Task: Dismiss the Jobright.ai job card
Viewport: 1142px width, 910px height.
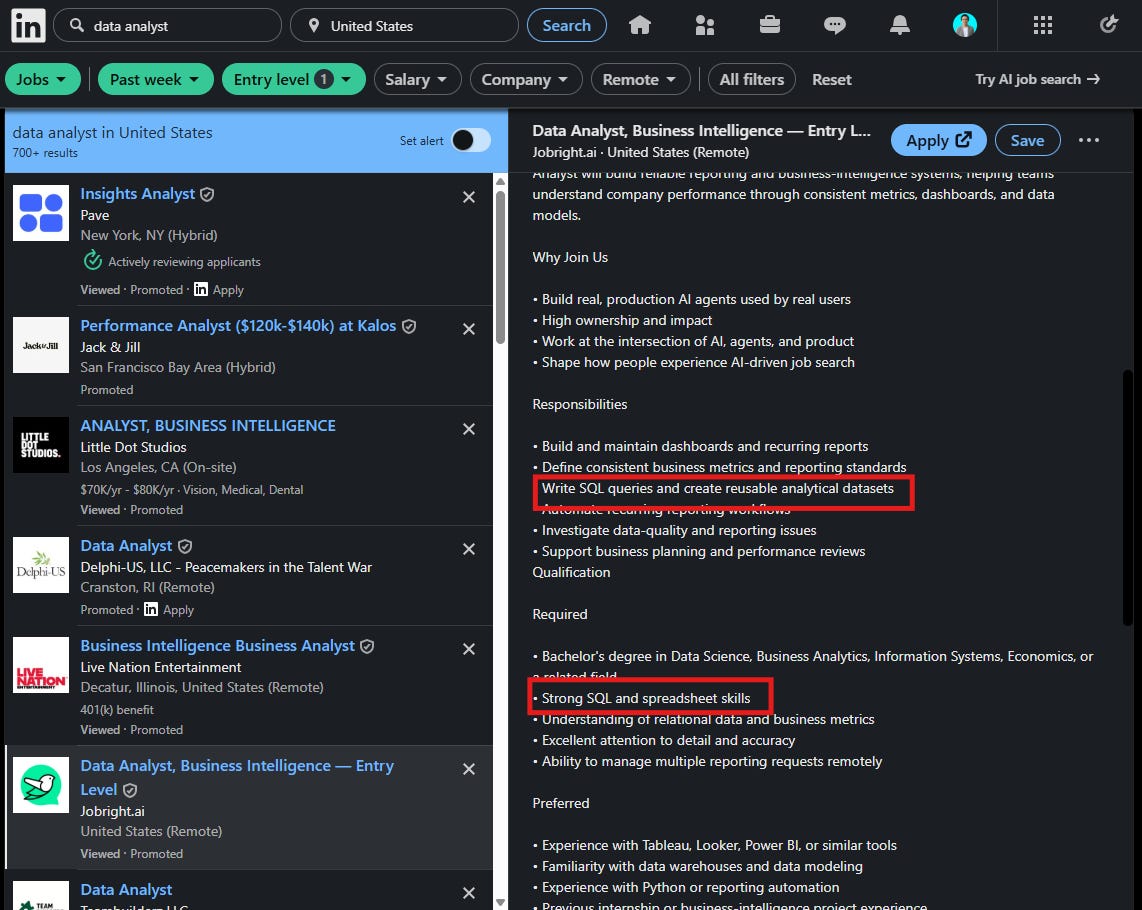Action: coord(469,769)
